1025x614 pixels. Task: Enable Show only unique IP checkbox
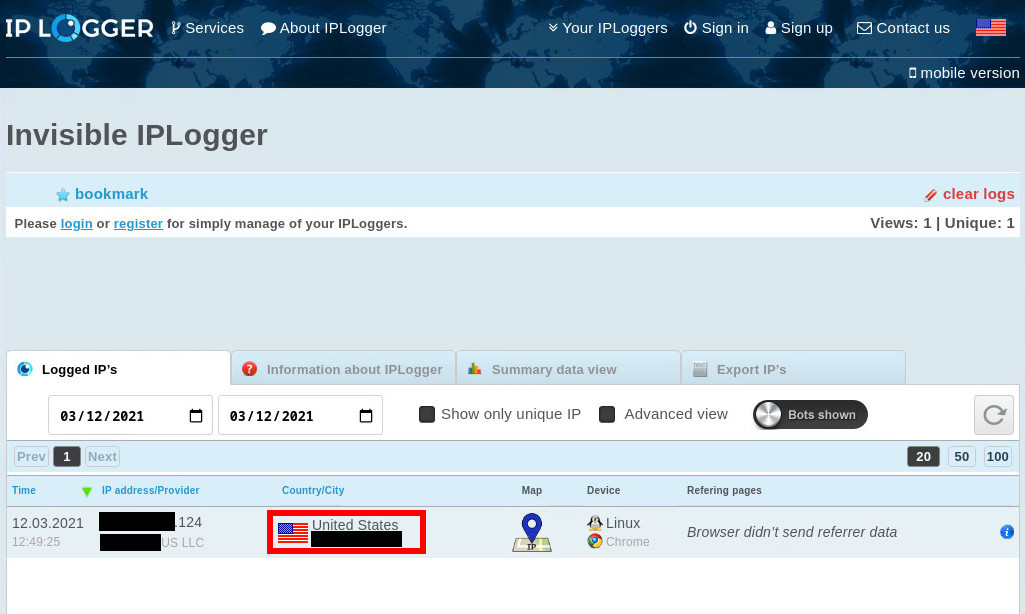tap(427, 414)
